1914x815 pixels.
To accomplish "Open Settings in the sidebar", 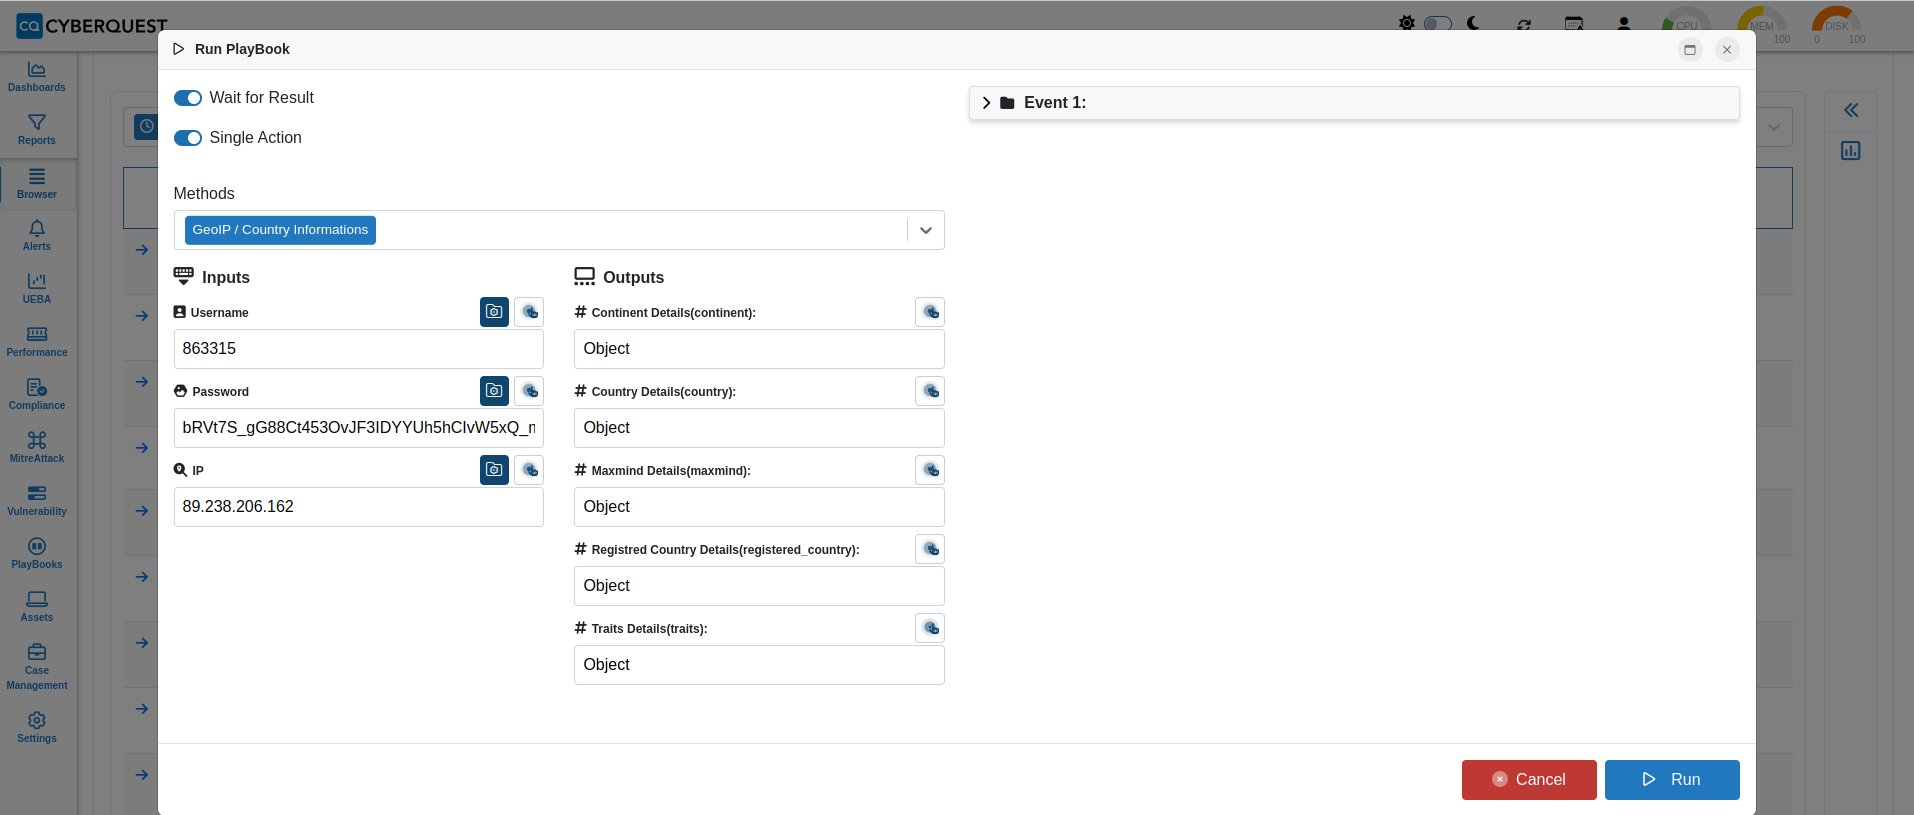I will pyautogui.click(x=37, y=728).
